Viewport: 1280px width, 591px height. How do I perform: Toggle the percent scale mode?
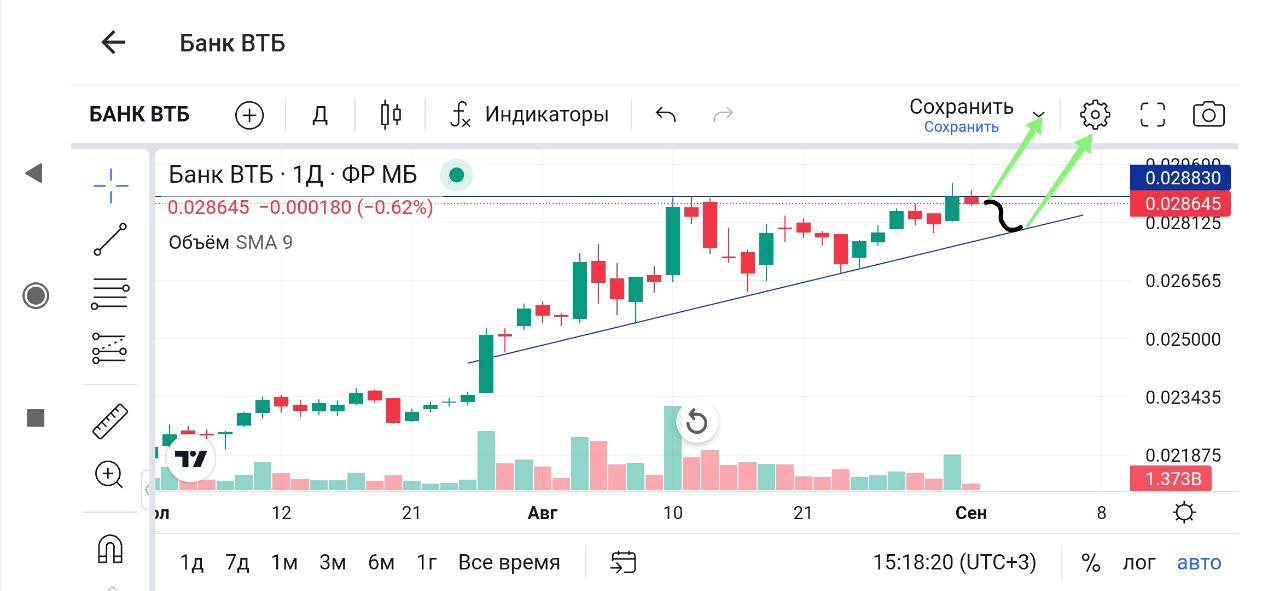pos(1090,563)
